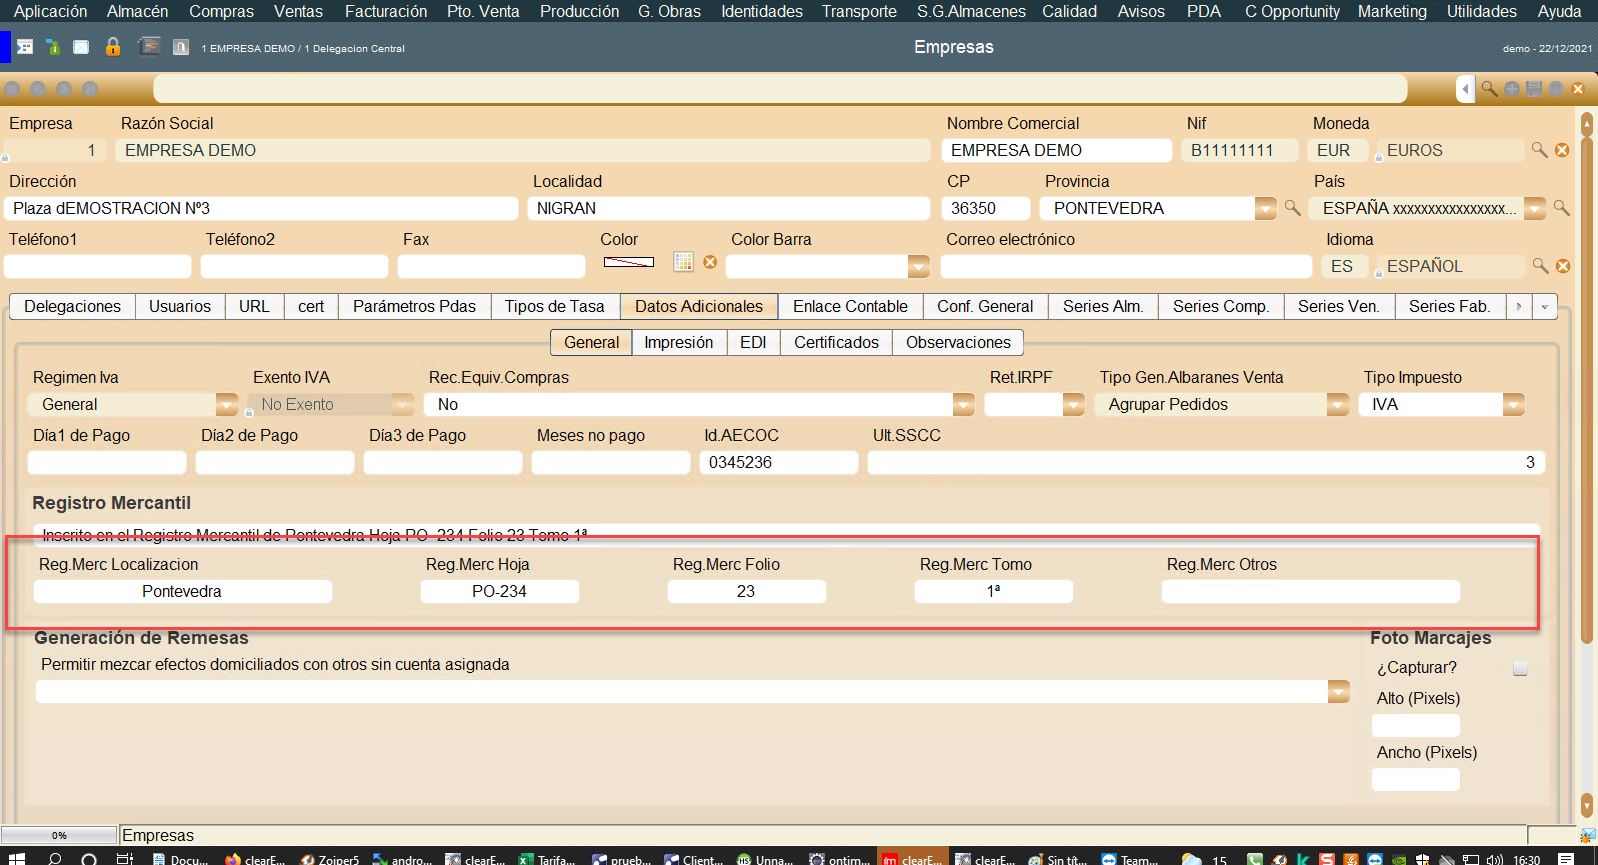Click the Reg.Merc Otros input field
This screenshot has width=1598, height=865.
point(1310,591)
